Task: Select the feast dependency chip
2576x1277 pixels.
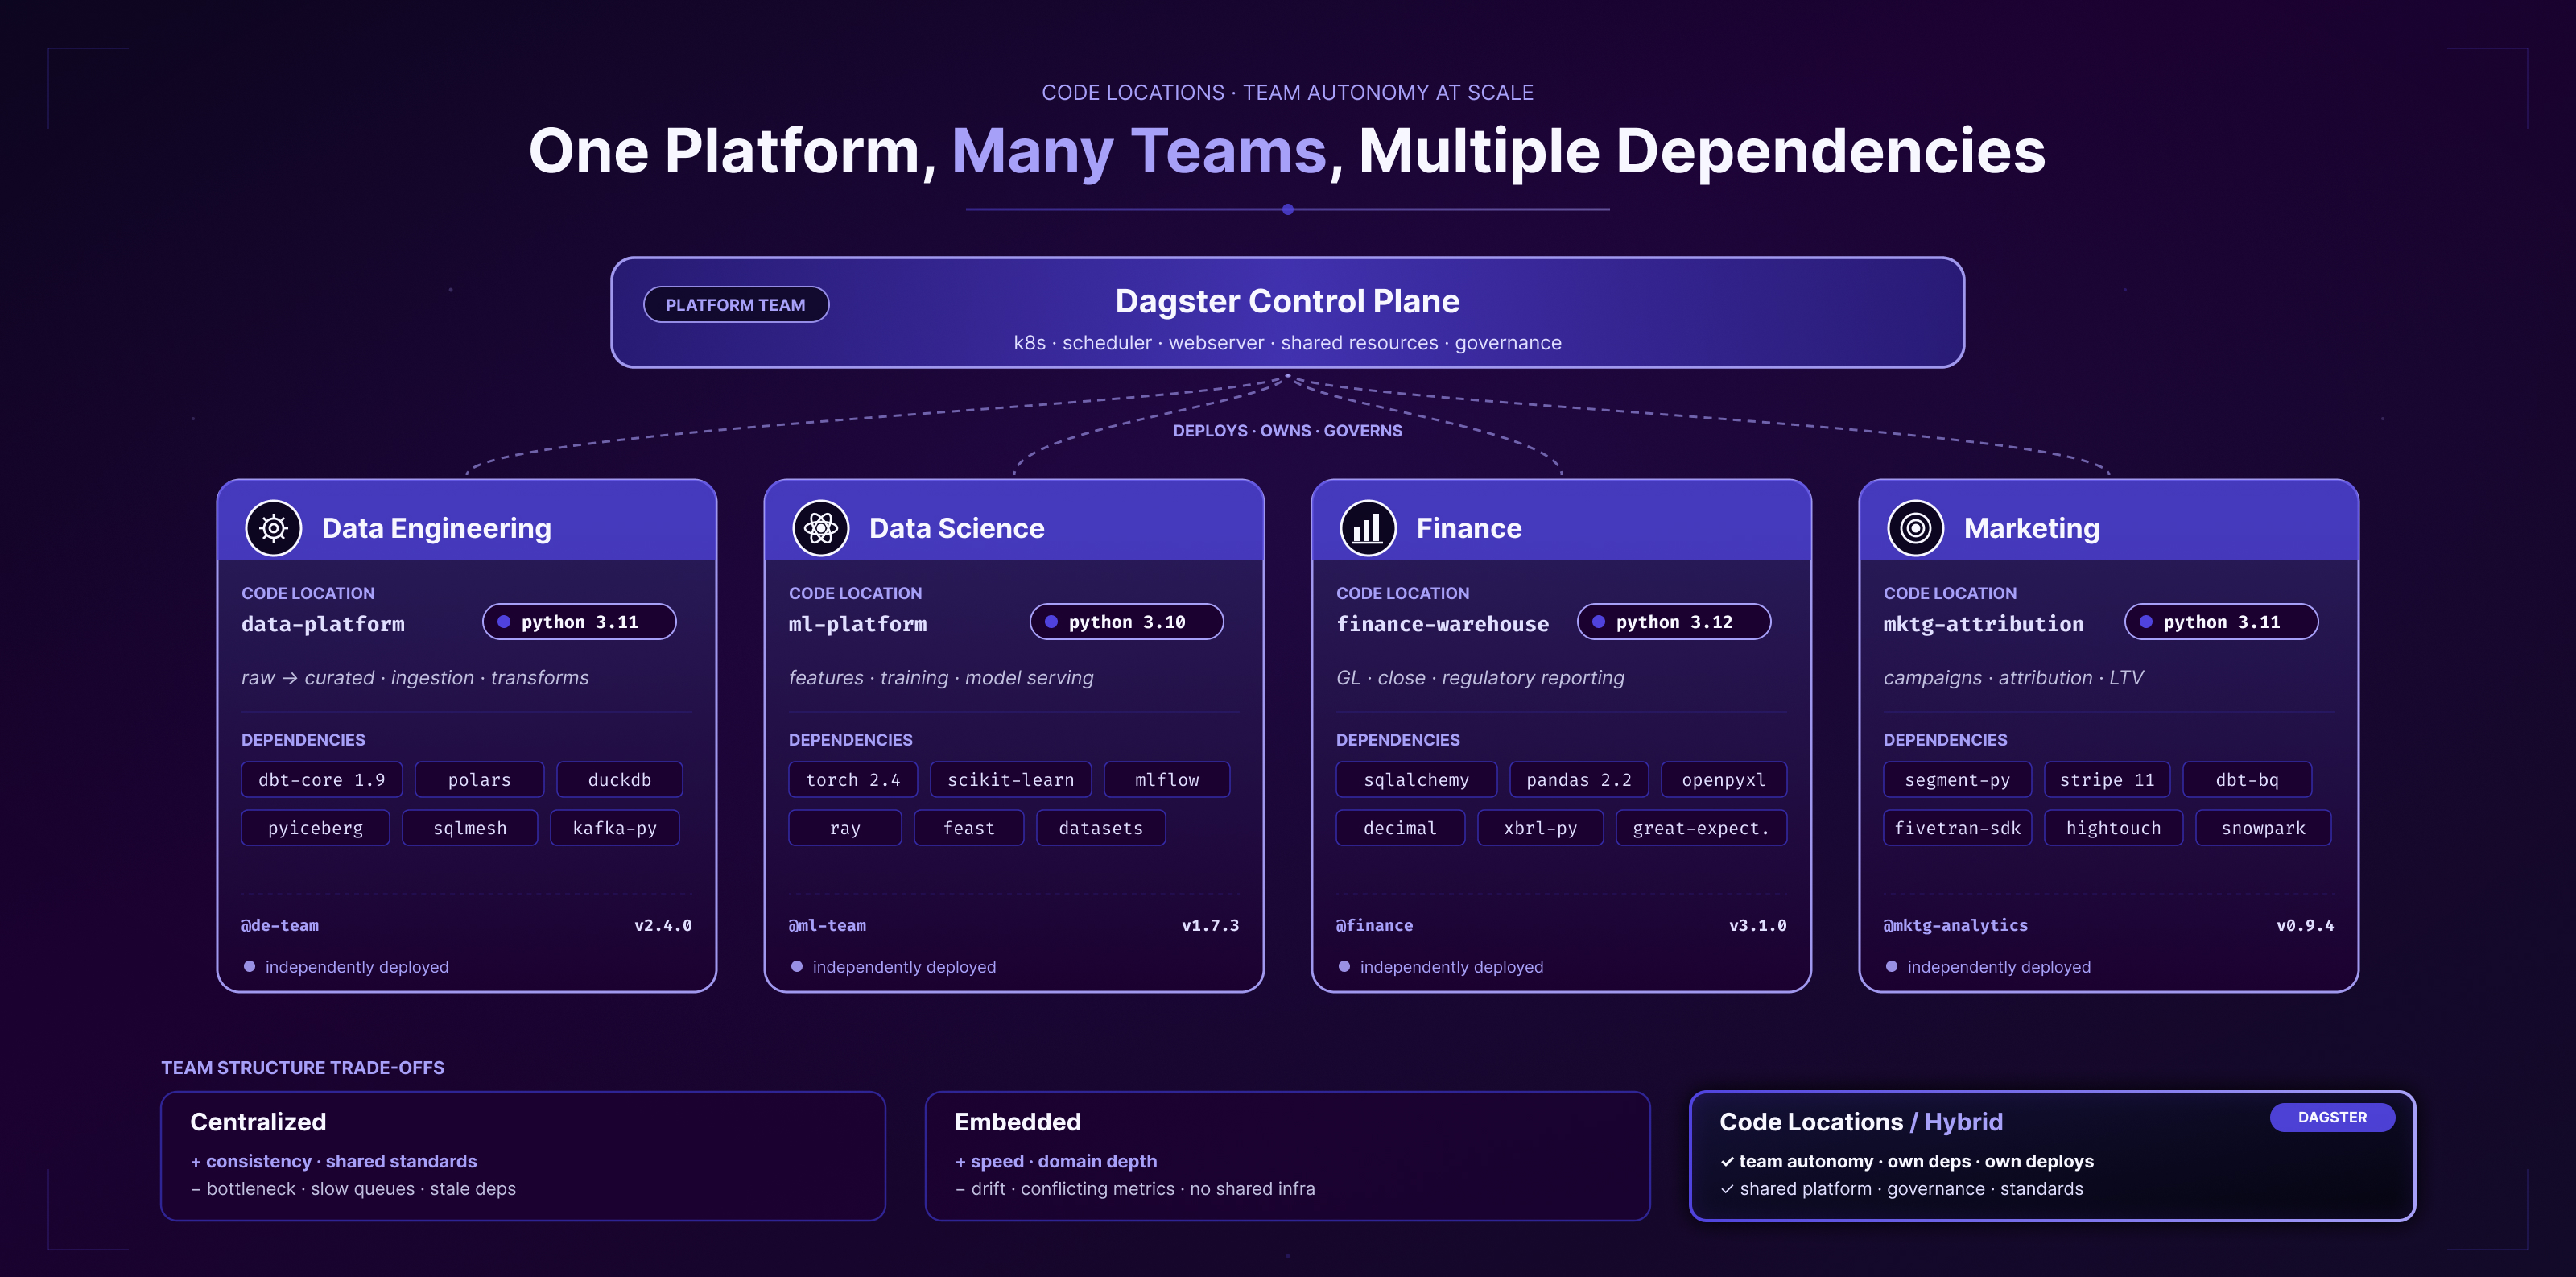Action: point(969,828)
